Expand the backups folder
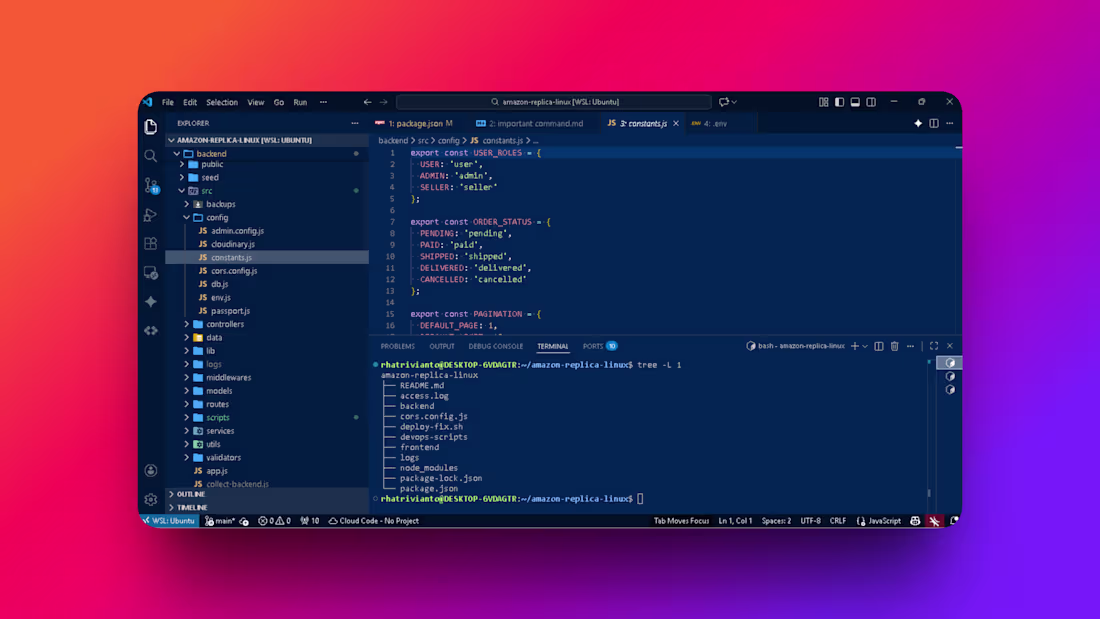The width and height of the screenshot is (1100, 619). [x=187, y=204]
